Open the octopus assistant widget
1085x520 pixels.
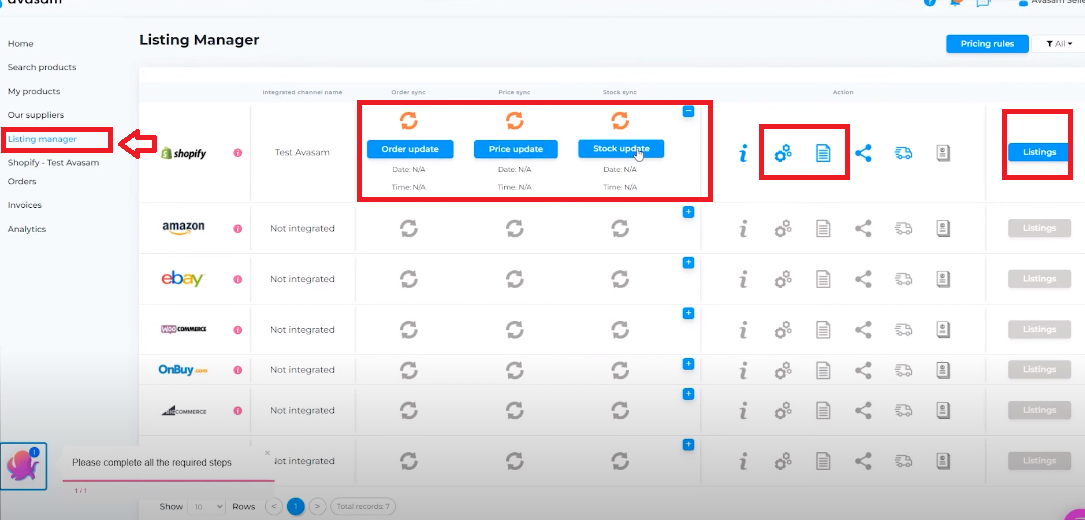[24, 466]
